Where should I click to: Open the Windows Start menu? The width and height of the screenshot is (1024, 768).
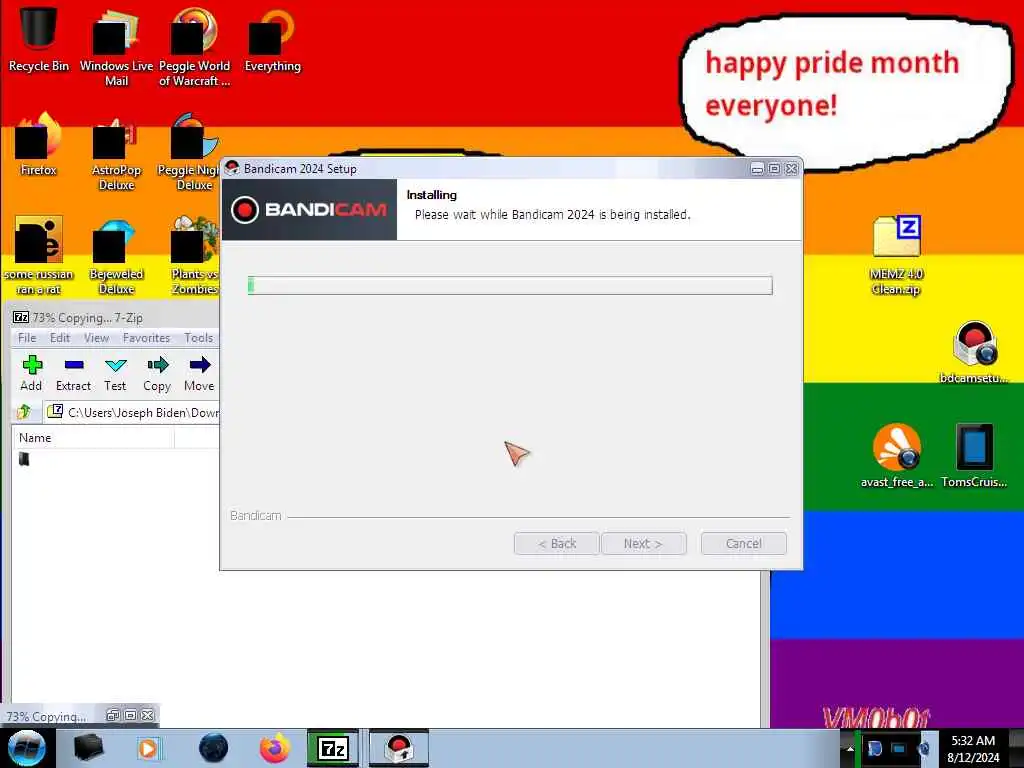26,748
